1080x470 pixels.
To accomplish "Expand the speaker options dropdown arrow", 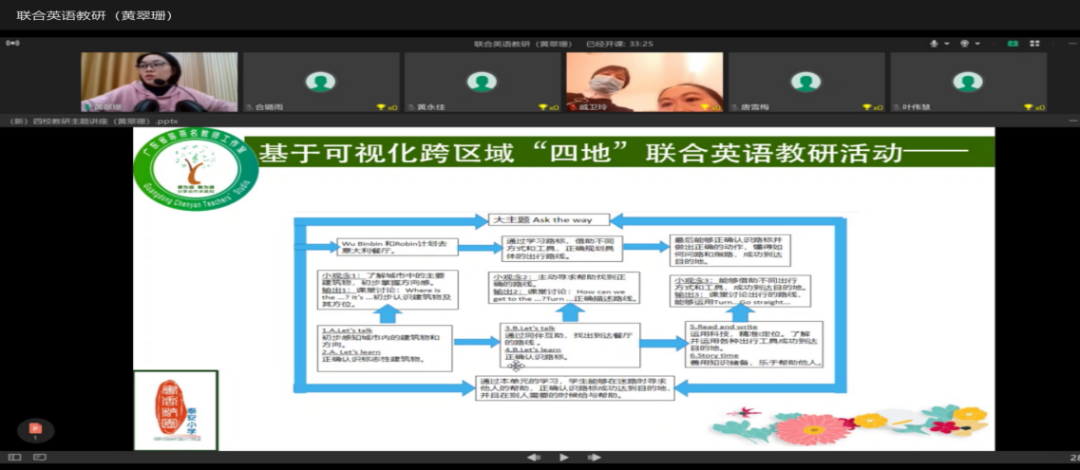I will (x=975, y=44).
